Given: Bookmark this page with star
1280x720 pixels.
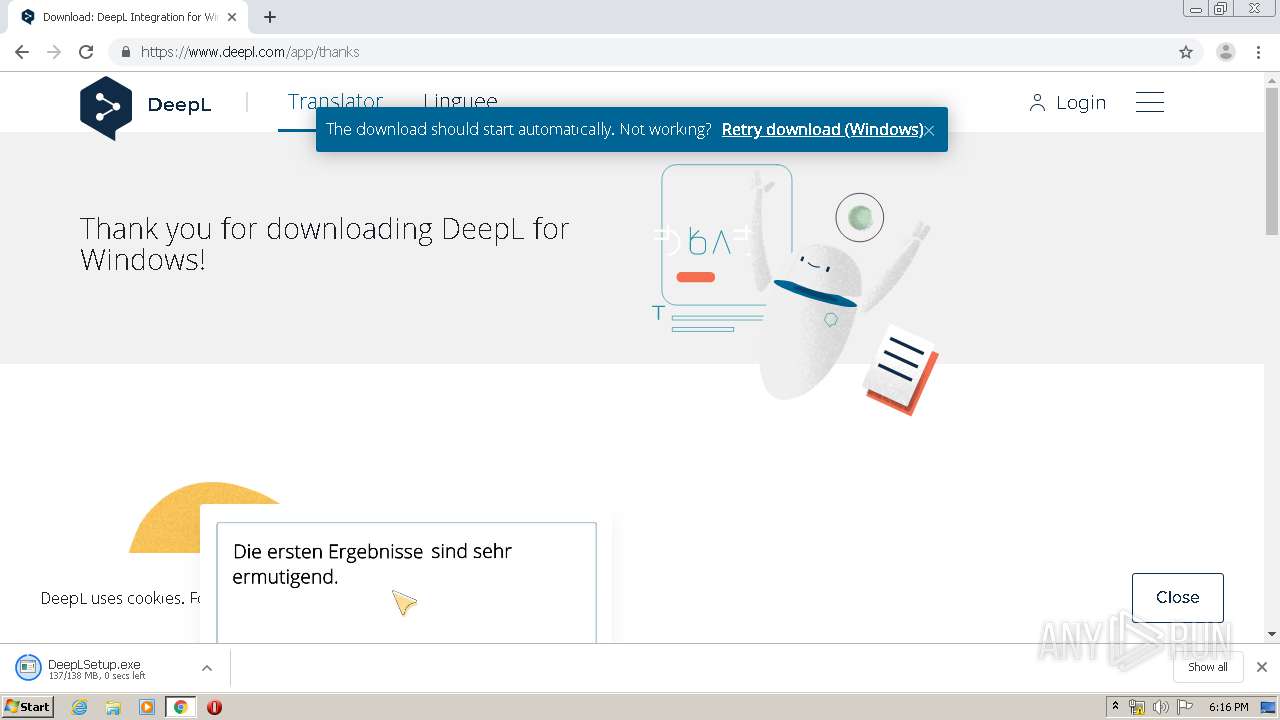Looking at the screenshot, I should point(1186,52).
